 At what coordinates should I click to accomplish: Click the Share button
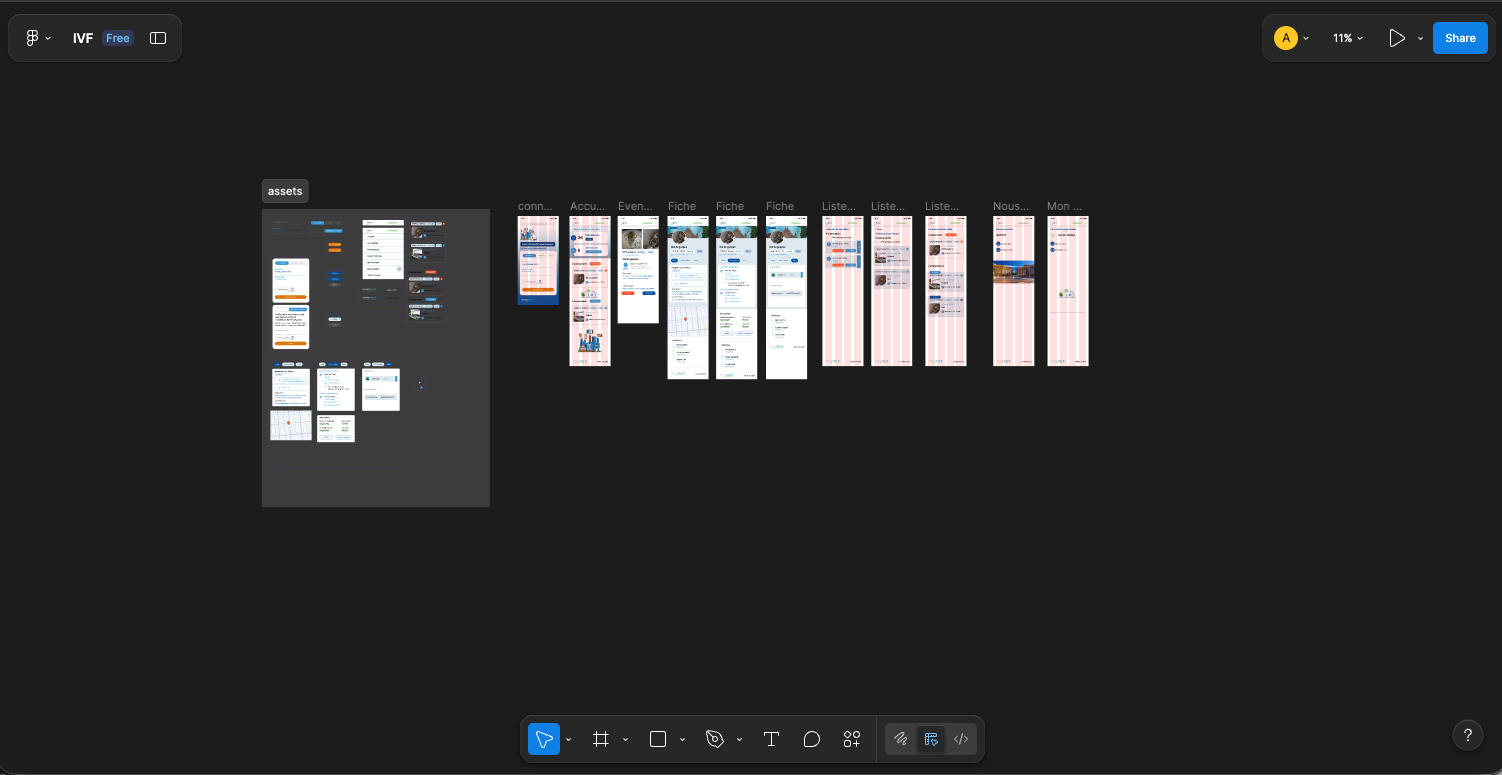(x=1460, y=38)
